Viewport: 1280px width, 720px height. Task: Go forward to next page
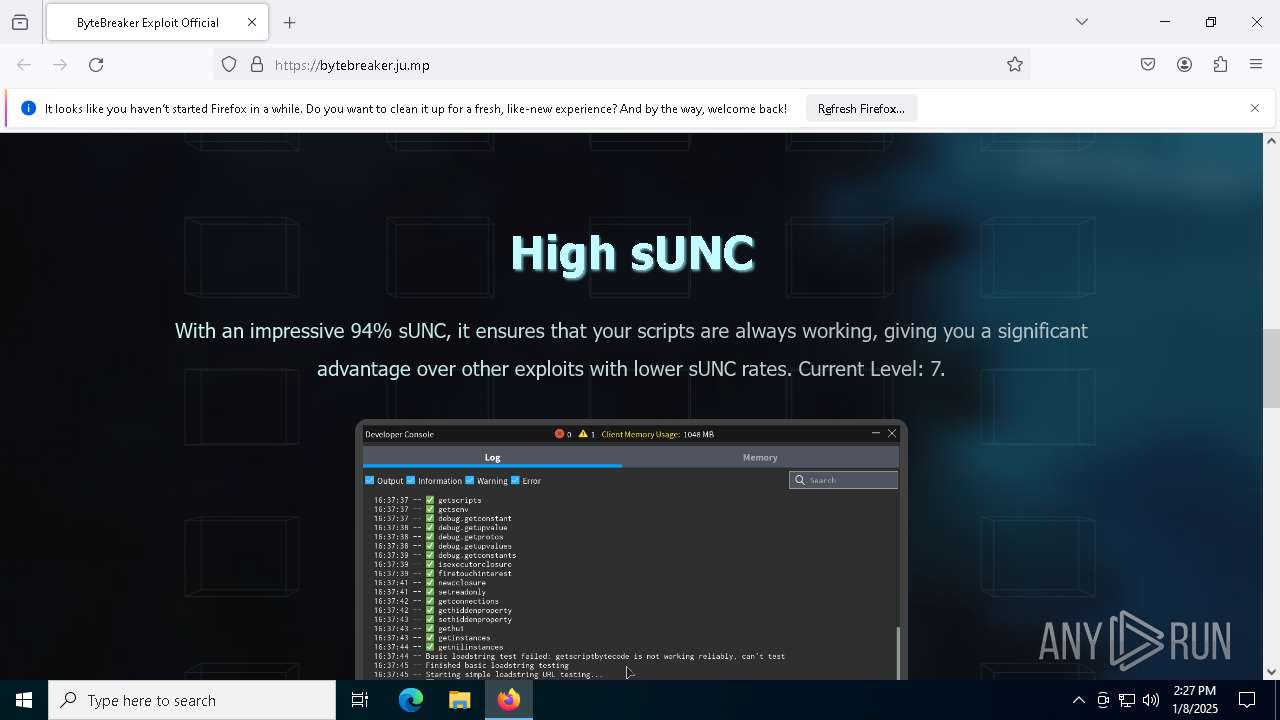60,65
